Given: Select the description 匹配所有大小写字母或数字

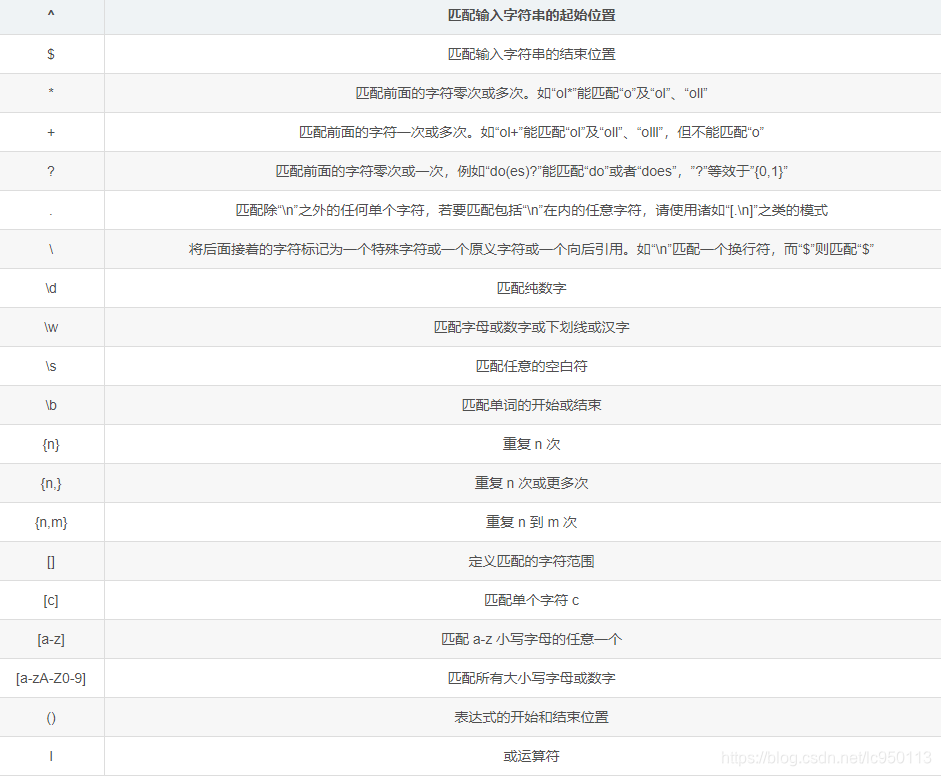Looking at the screenshot, I should point(532,679).
